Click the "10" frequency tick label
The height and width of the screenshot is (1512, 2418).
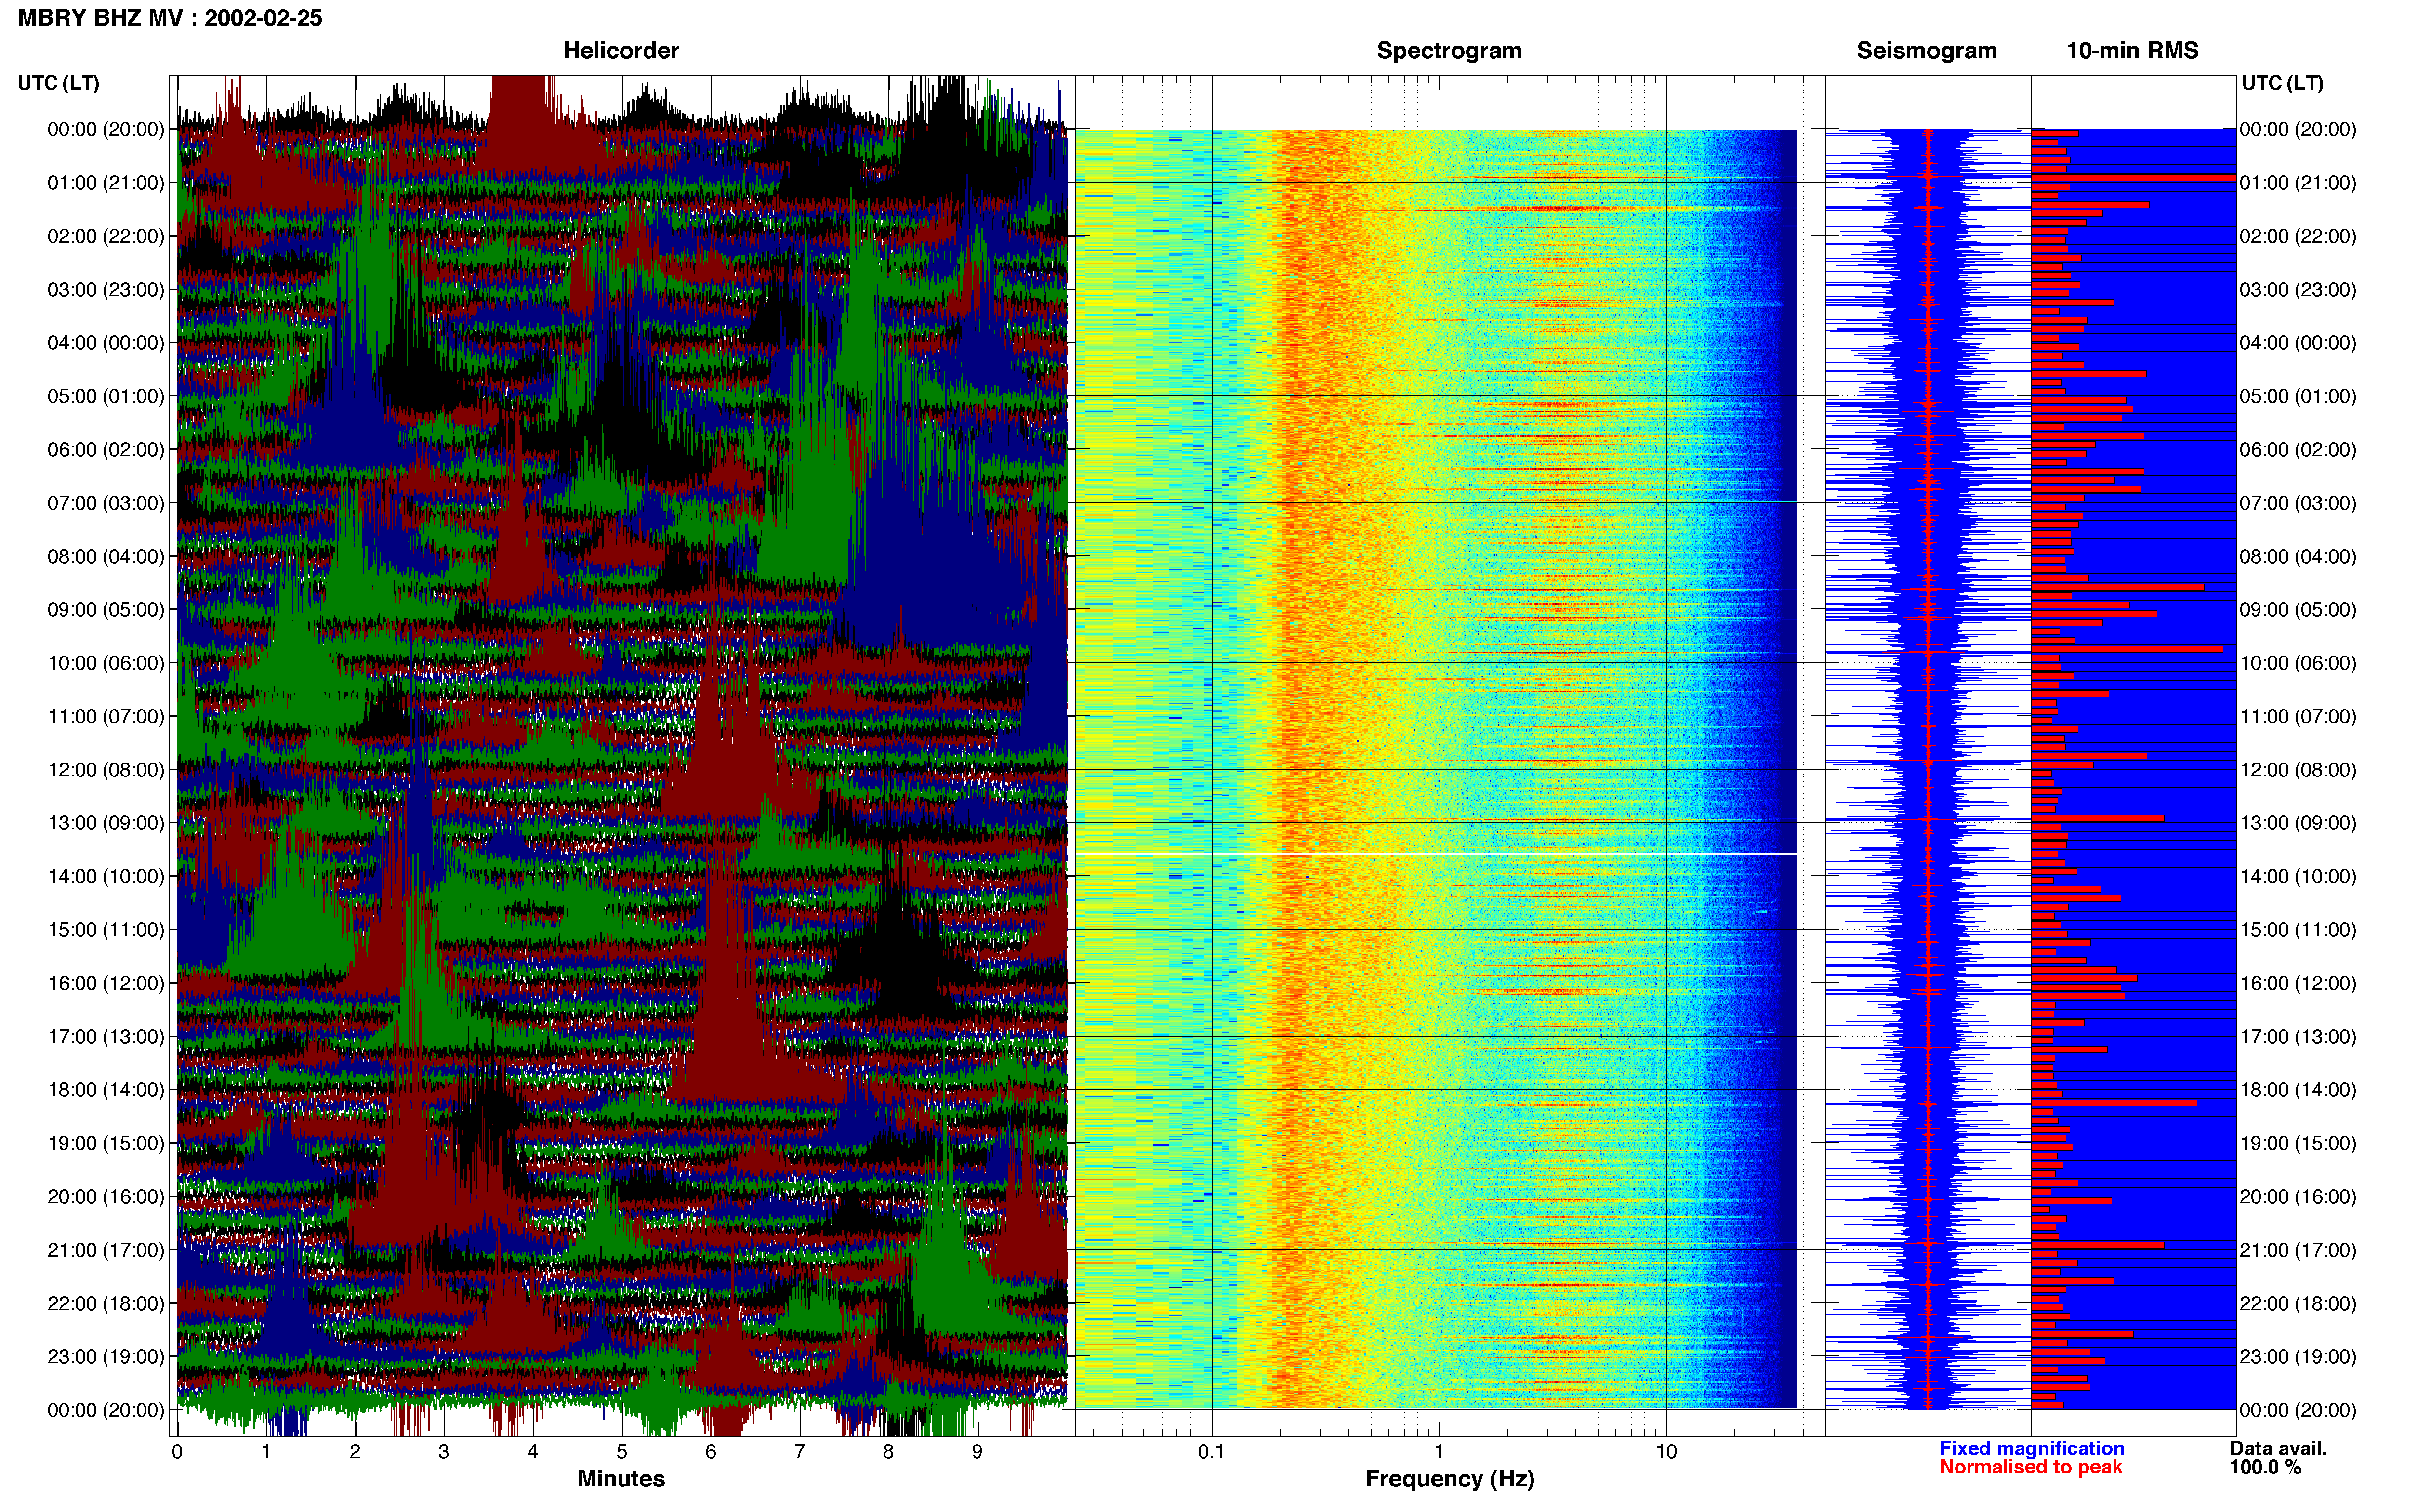[x=1666, y=1452]
